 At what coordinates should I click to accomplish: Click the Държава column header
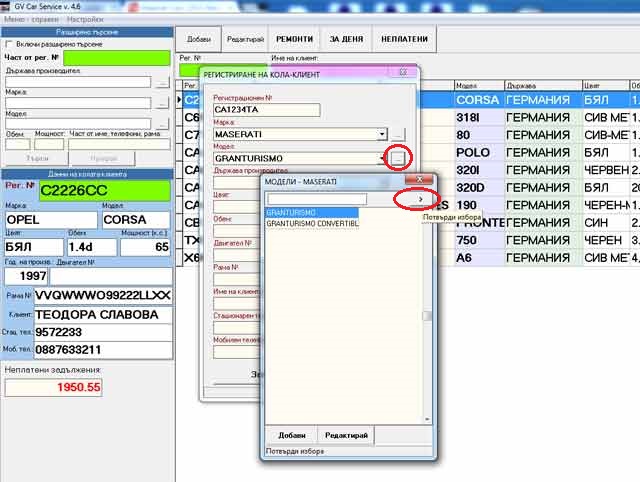click(543, 86)
